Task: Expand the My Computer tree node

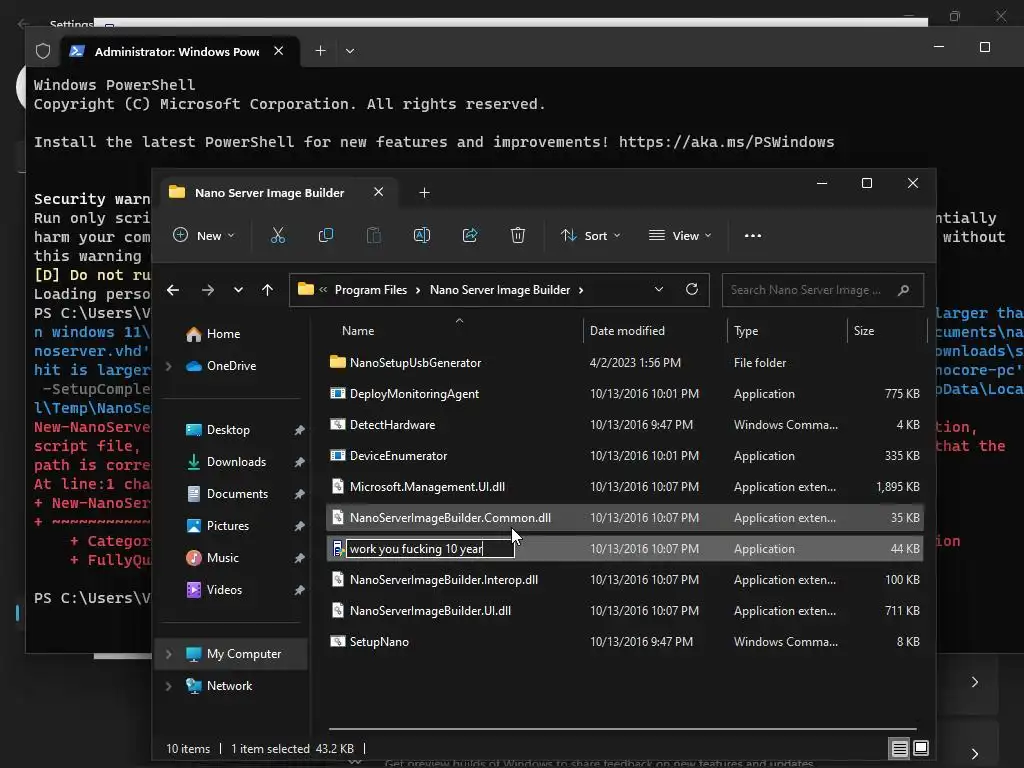Action: tap(168, 654)
